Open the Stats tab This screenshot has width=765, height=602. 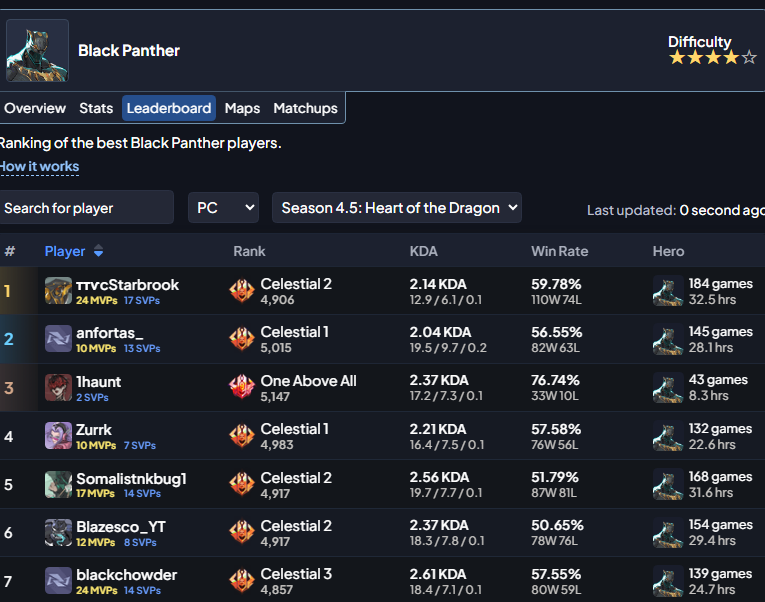coord(96,108)
